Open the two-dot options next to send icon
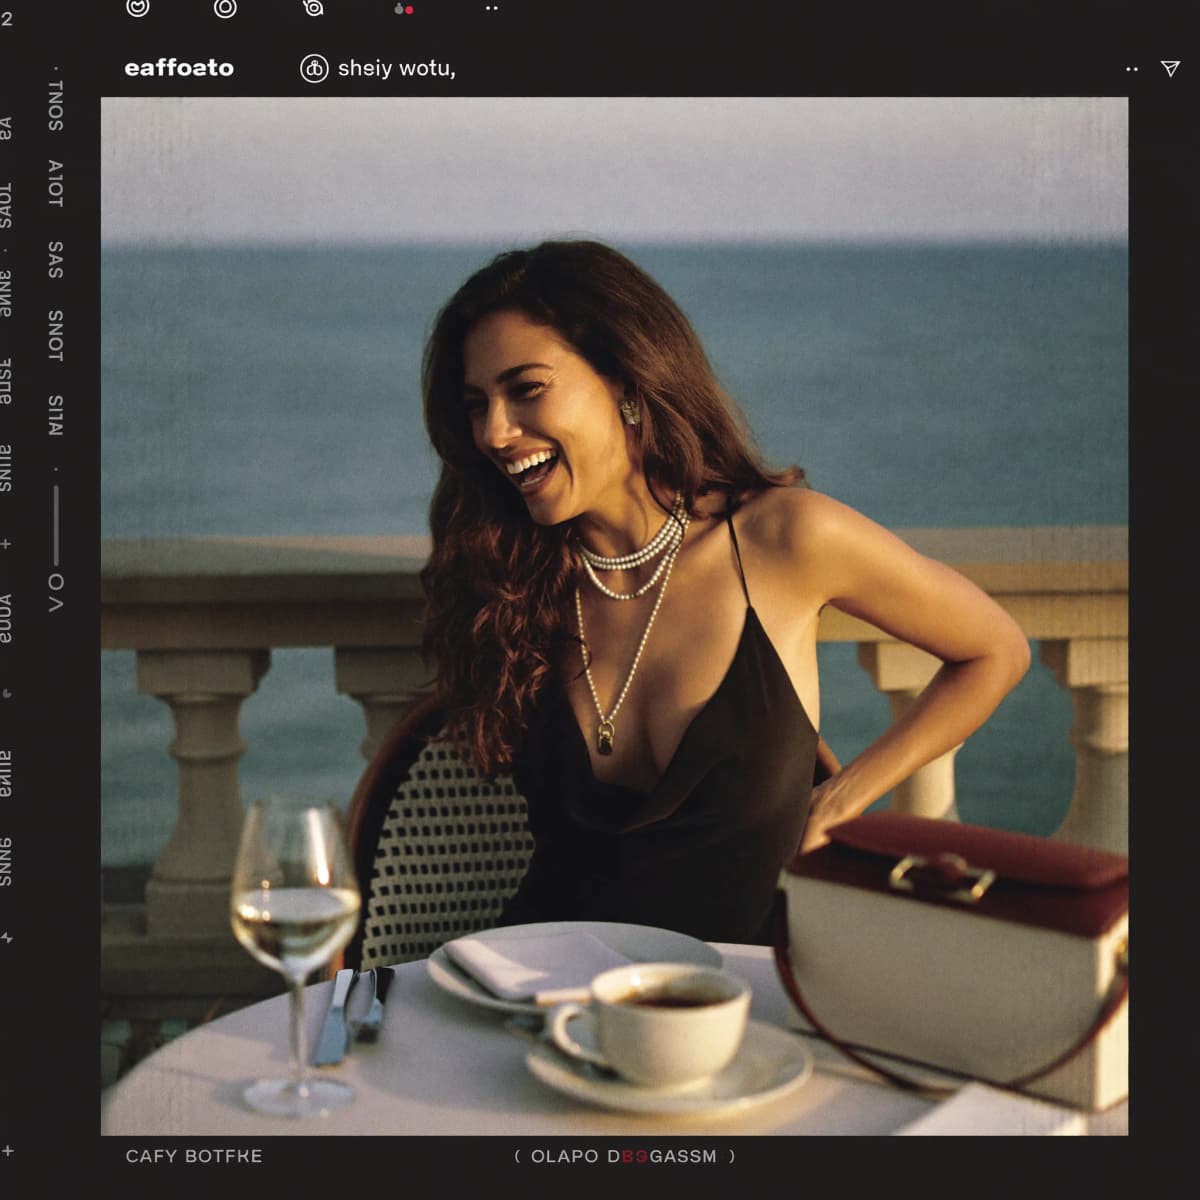The image size is (1200, 1200). tap(1132, 69)
